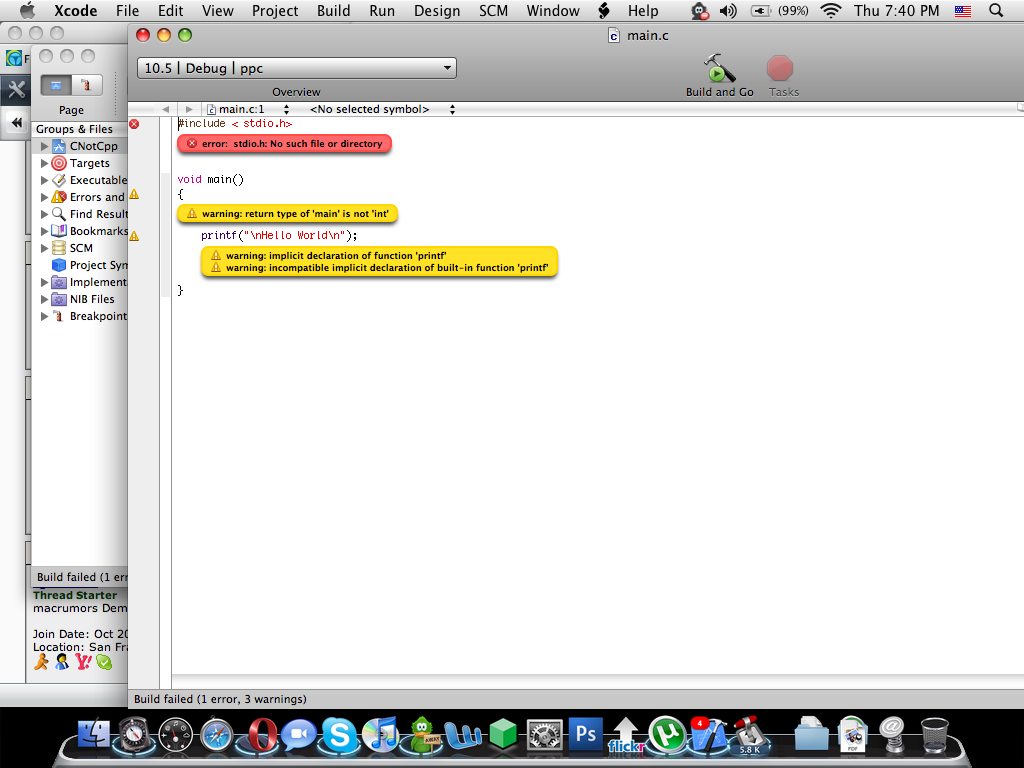Click the error icon in the gutter beside #include
The height and width of the screenshot is (768, 1024).
tap(134, 124)
